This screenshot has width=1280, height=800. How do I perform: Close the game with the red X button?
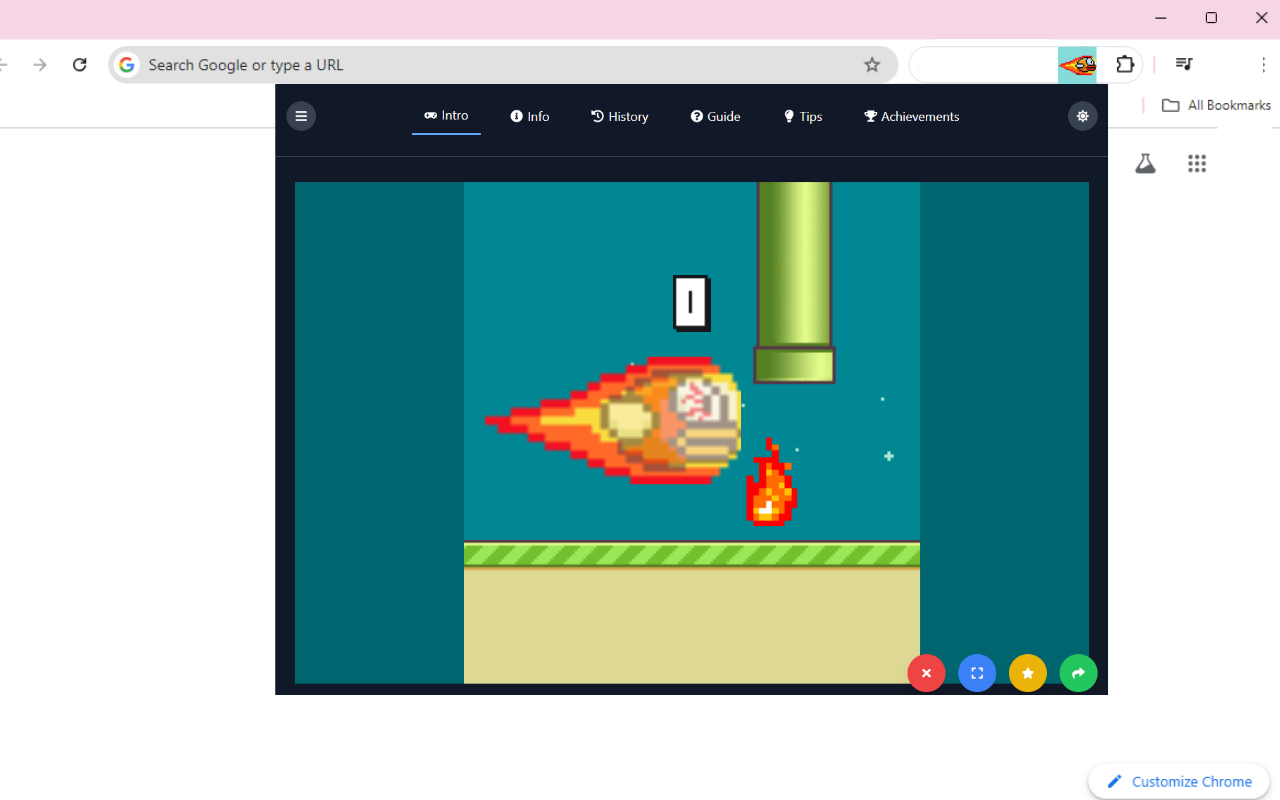tap(926, 673)
